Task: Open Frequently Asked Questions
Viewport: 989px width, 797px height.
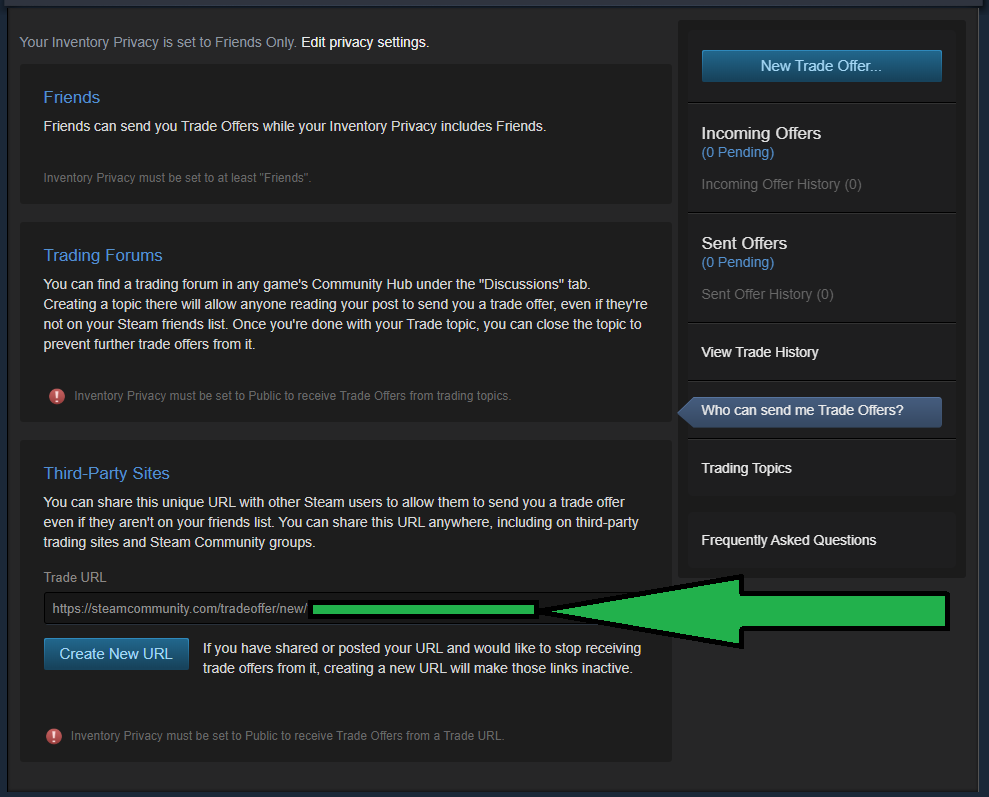Action: [788, 540]
